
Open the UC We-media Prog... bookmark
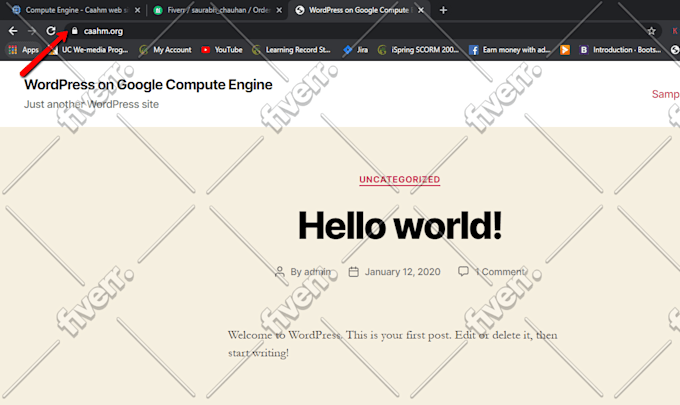[x=88, y=50]
